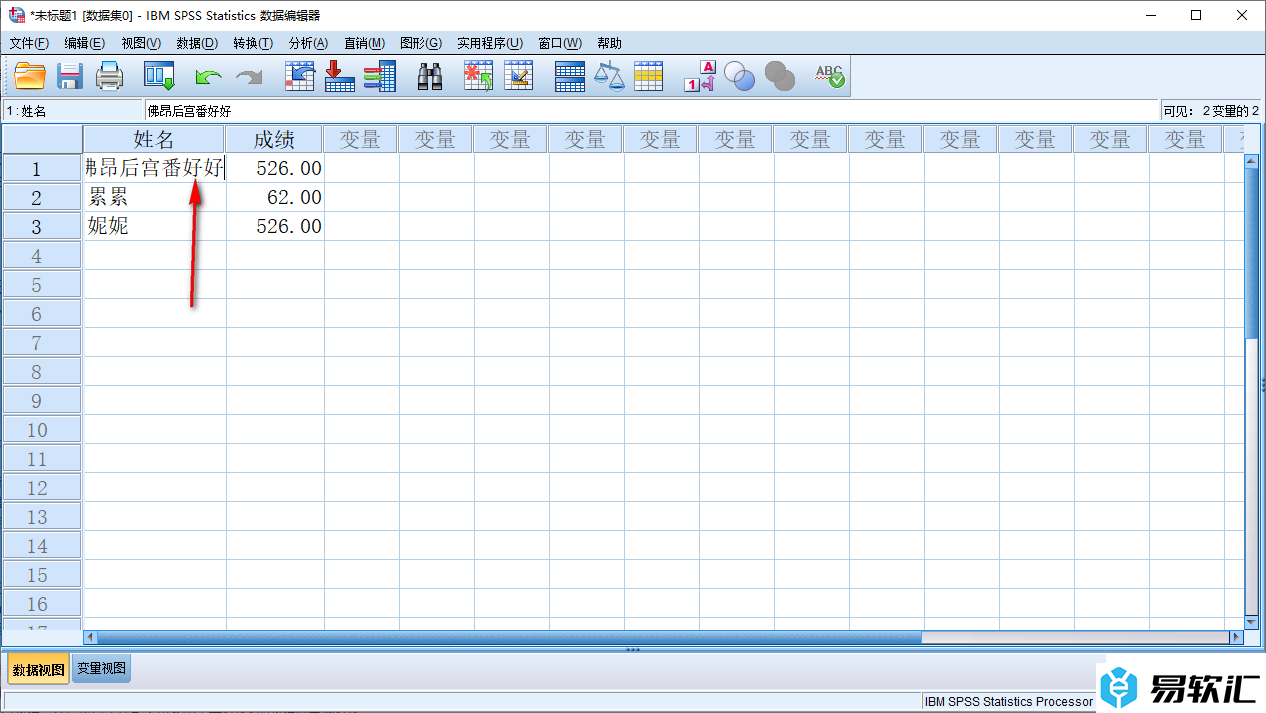Open the 分析(A) menu

point(308,43)
